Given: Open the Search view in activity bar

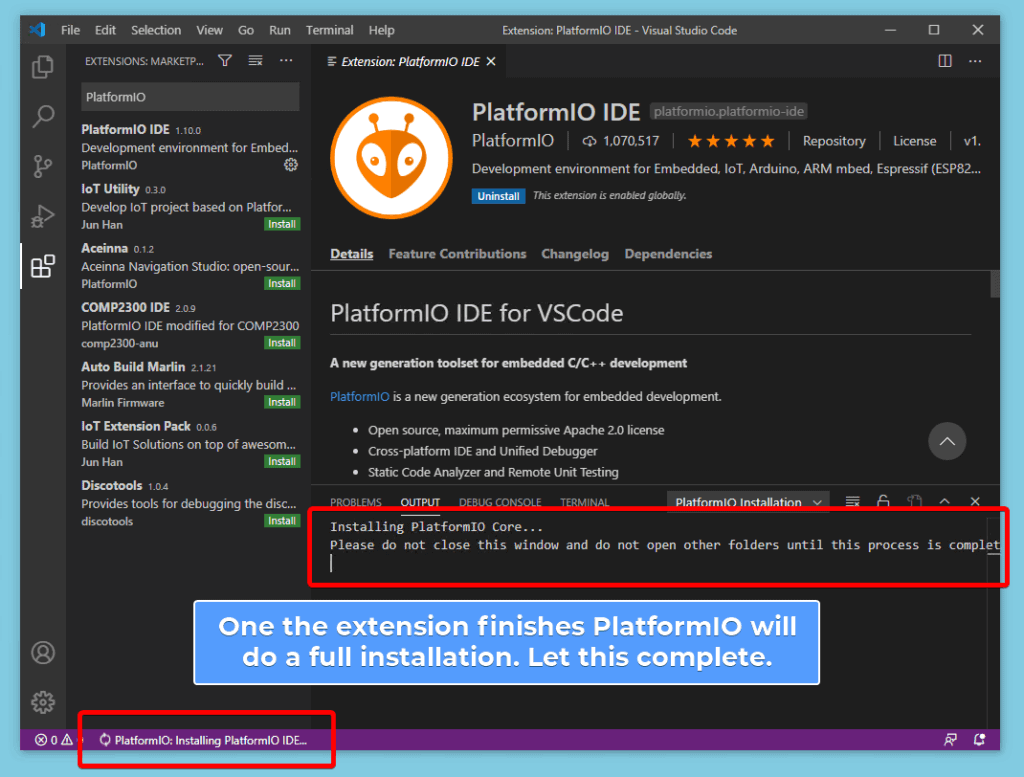Looking at the screenshot, I should point(43,116).
